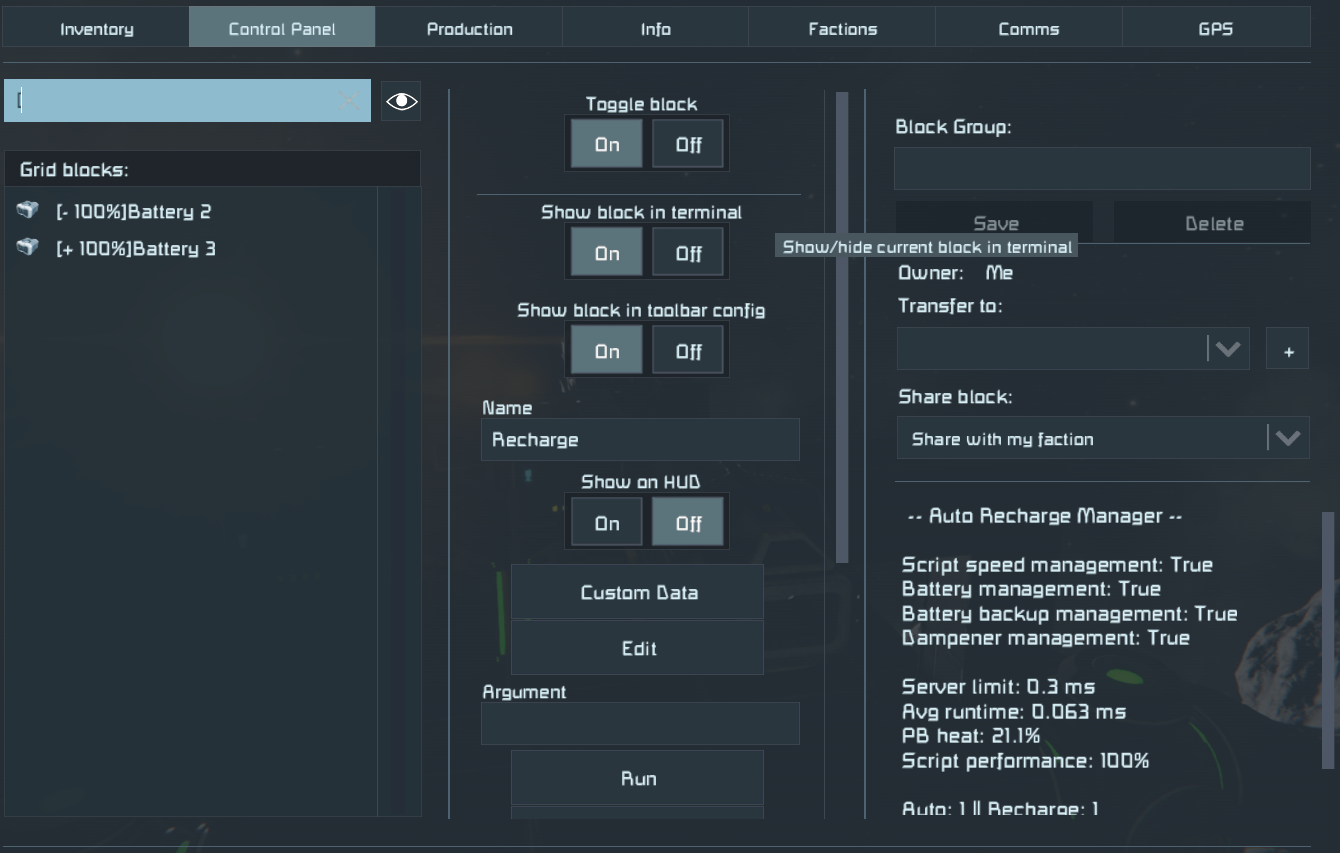Enable Show on HUD with On

point(607,524)
